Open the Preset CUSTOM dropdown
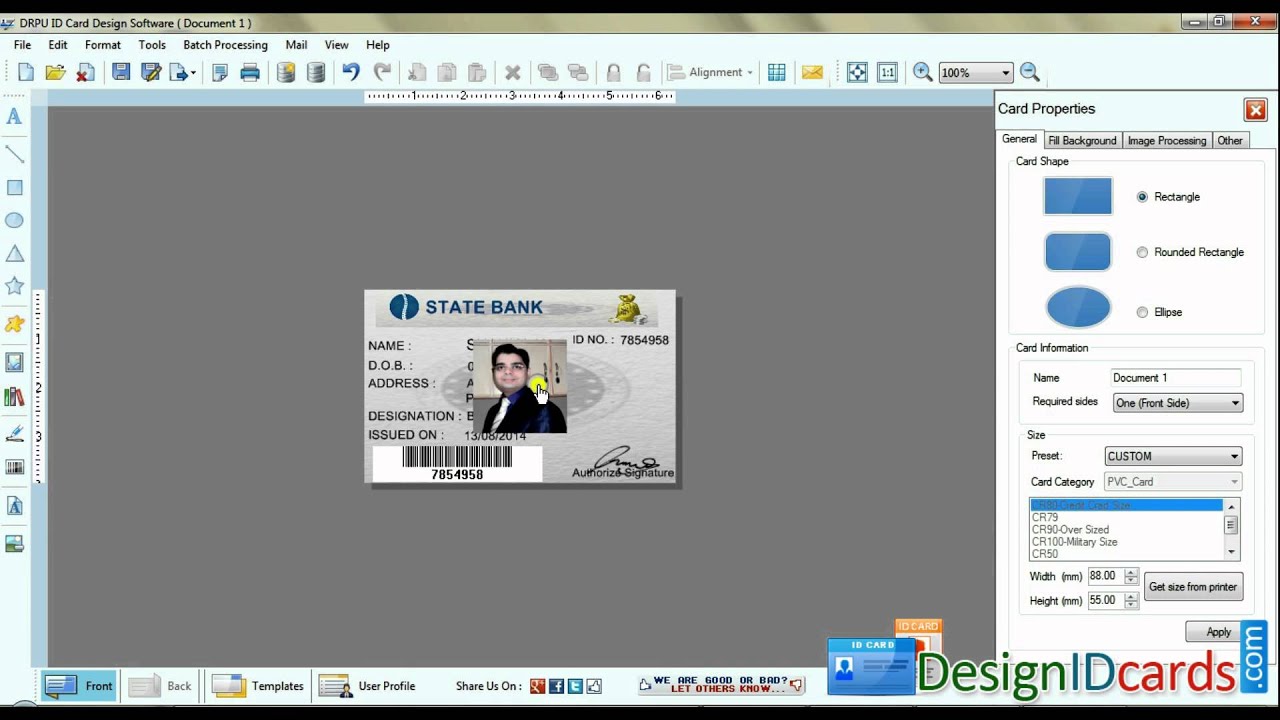This screenshot has height=720, width=1280. [x=1173, y=456]
